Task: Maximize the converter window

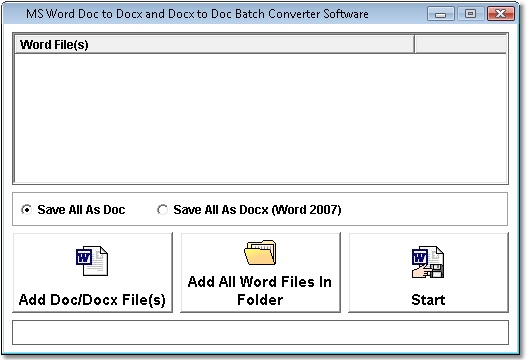Action: (x=470, y=14)
